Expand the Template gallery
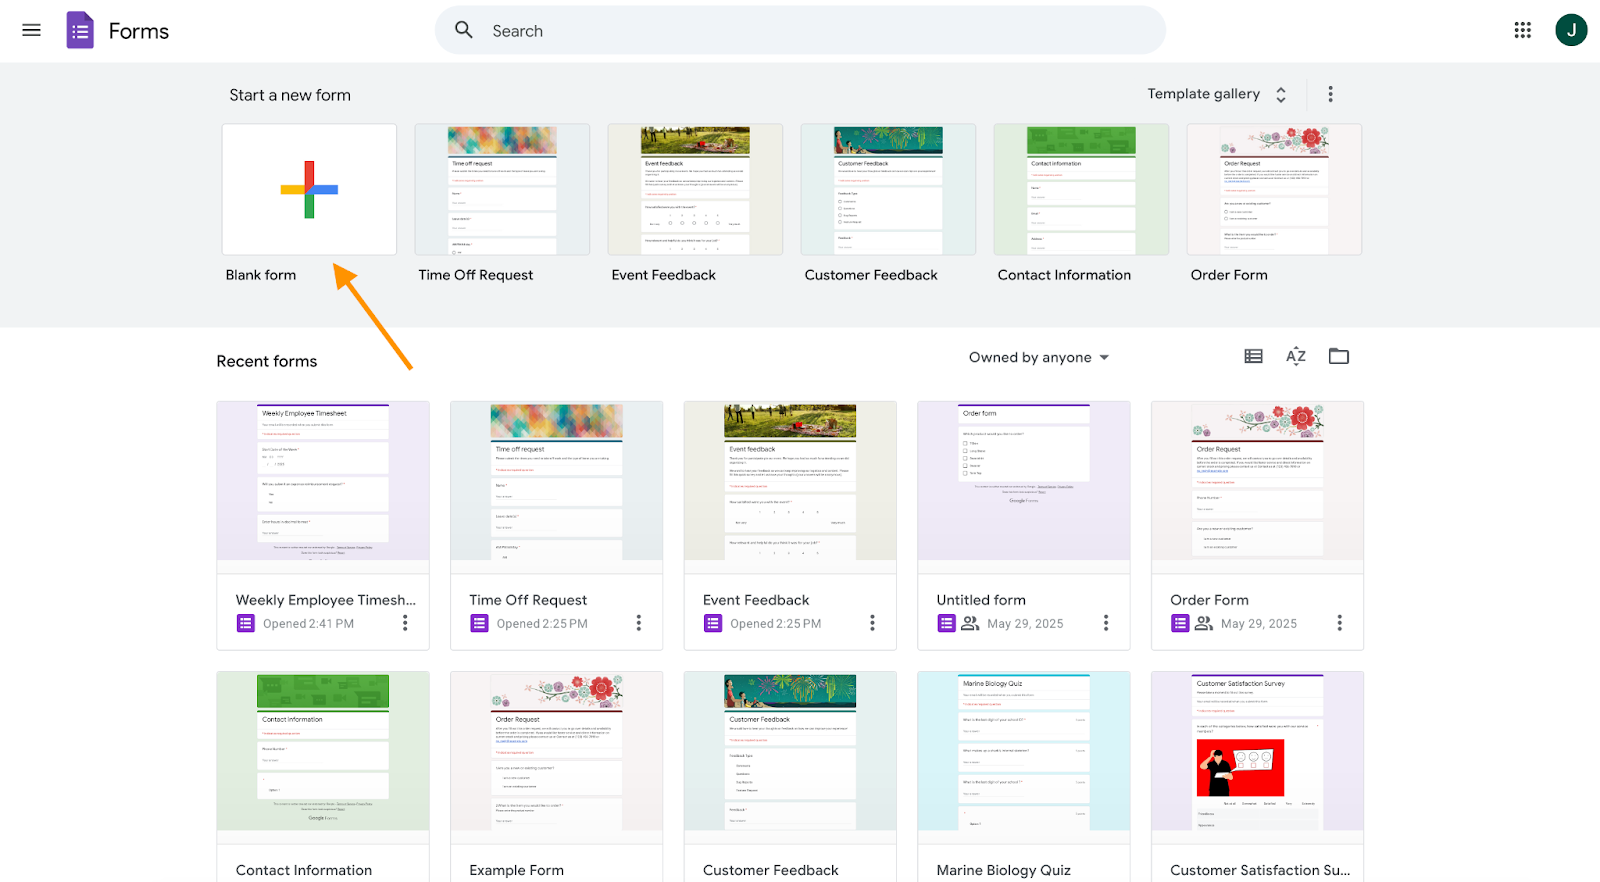 point(1217,94)
